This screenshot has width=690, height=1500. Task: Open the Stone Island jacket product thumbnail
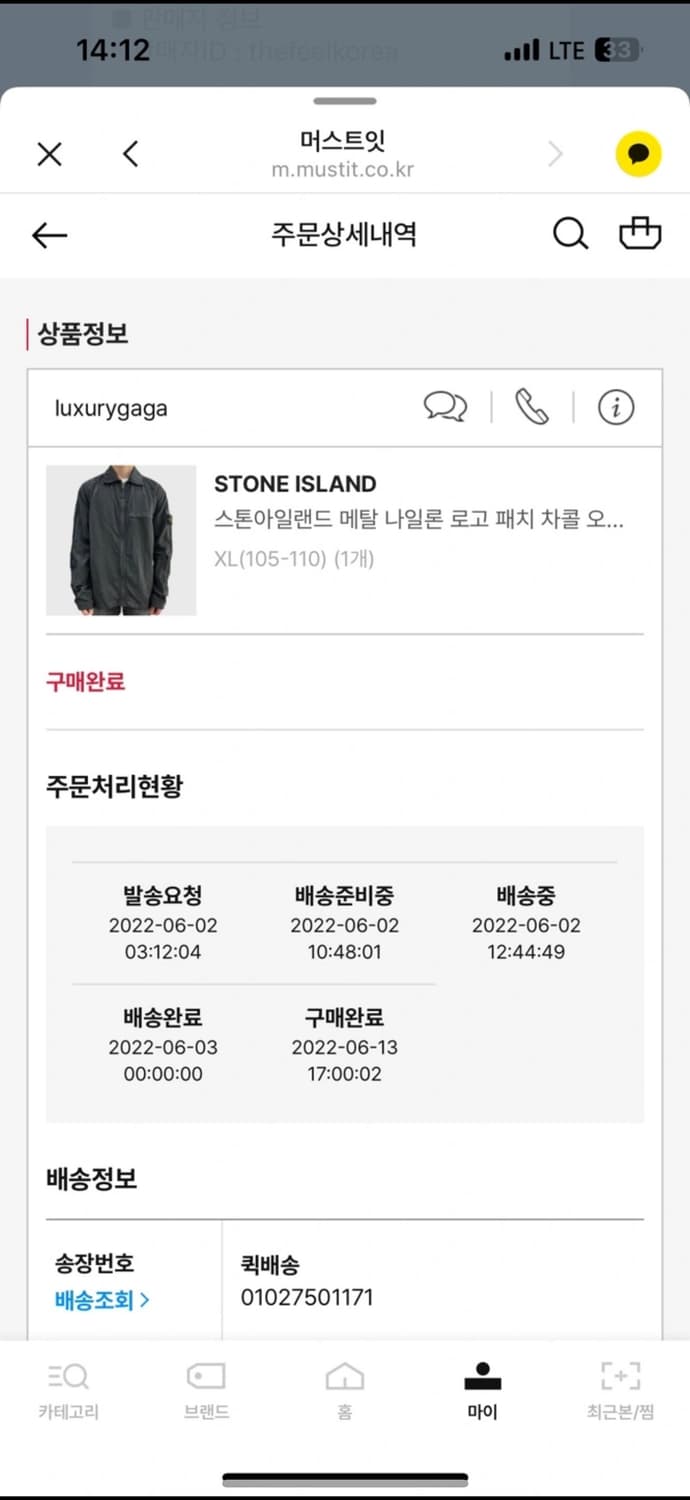coord(120,540)
